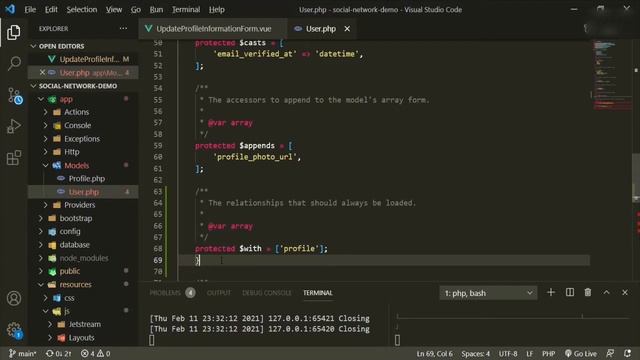Expand the bootstrap folder
The image size is (640, 360).
point(41,218)
